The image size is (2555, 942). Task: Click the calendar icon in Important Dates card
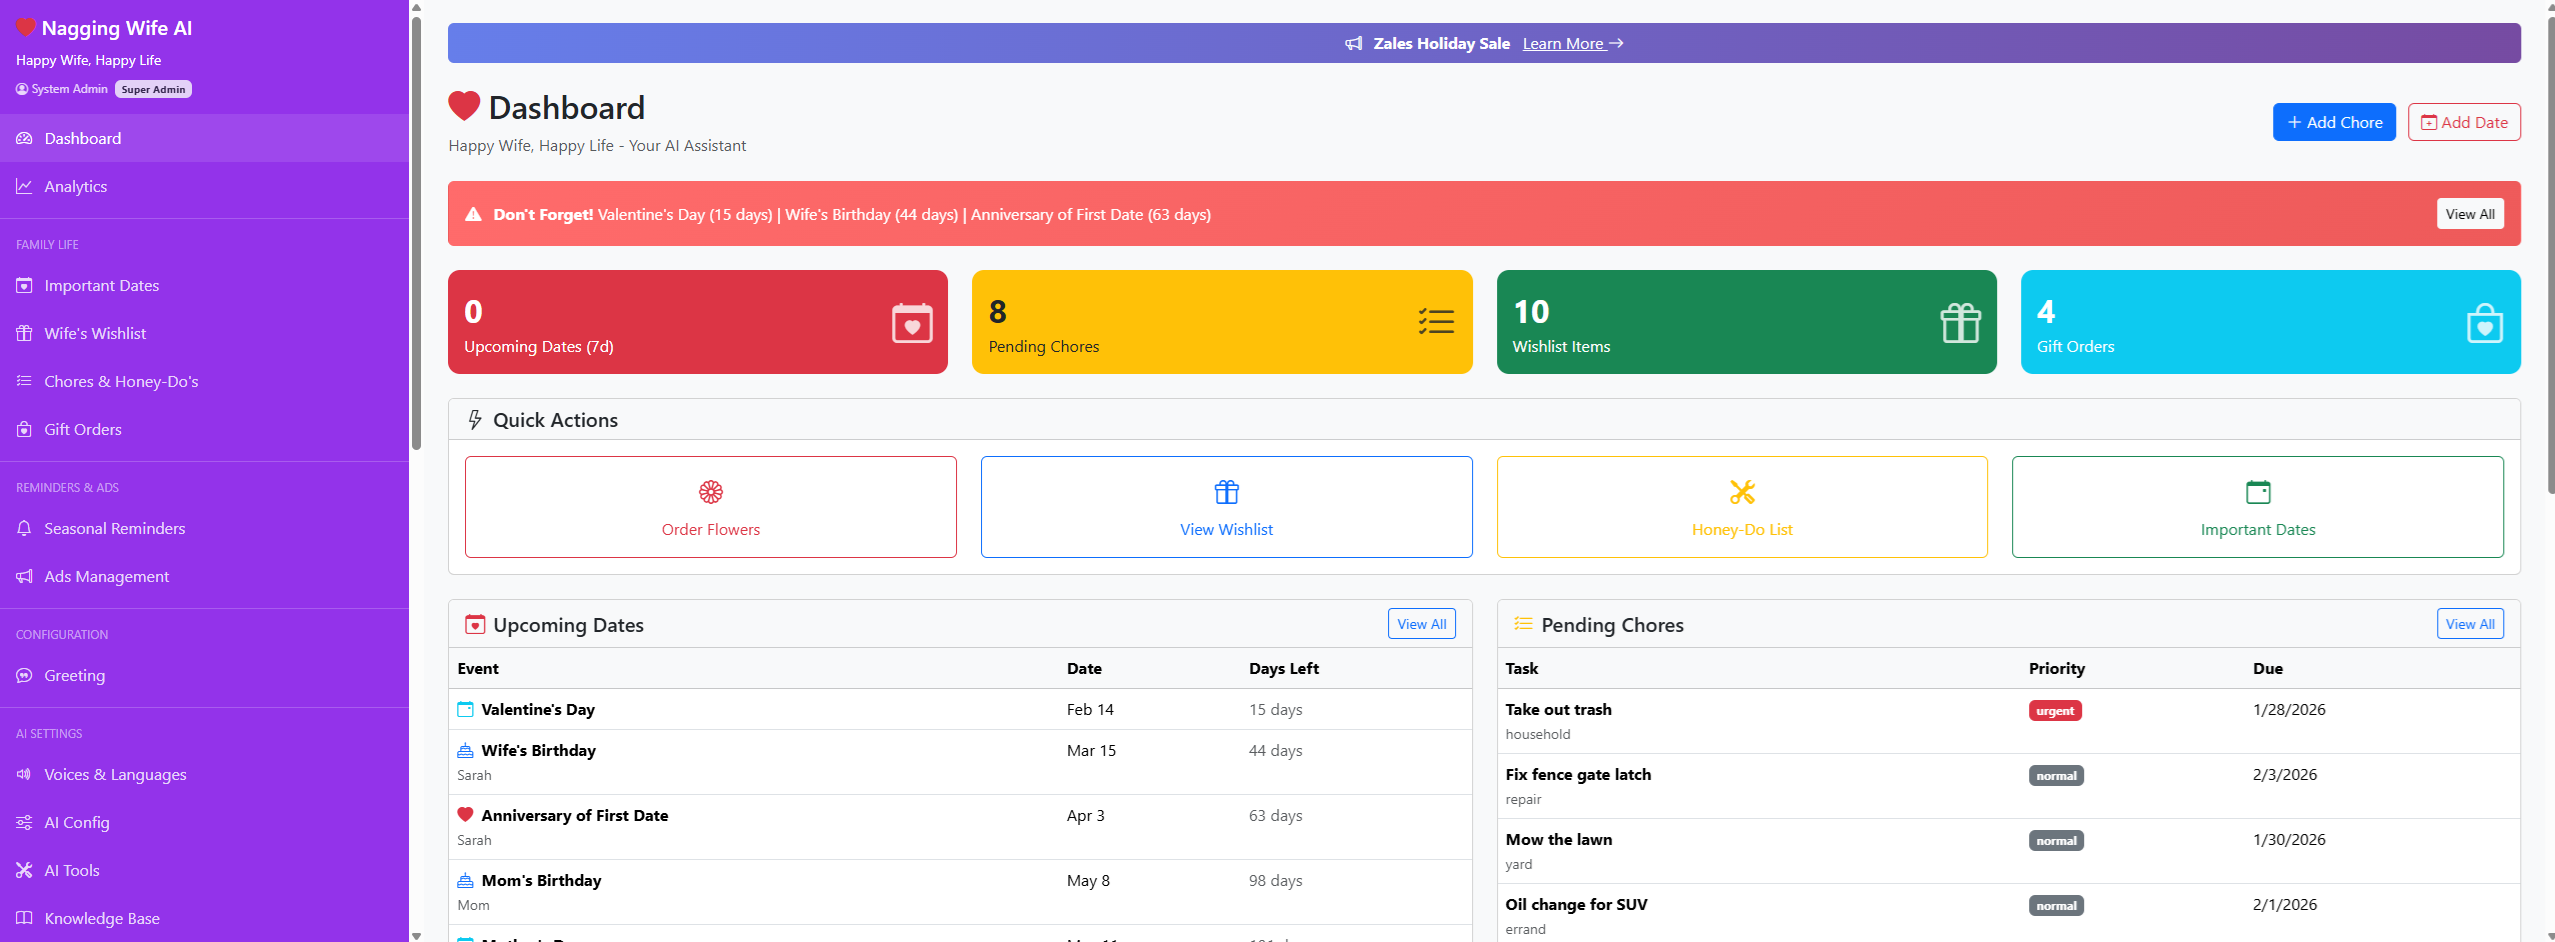[x=2257, y=492]
